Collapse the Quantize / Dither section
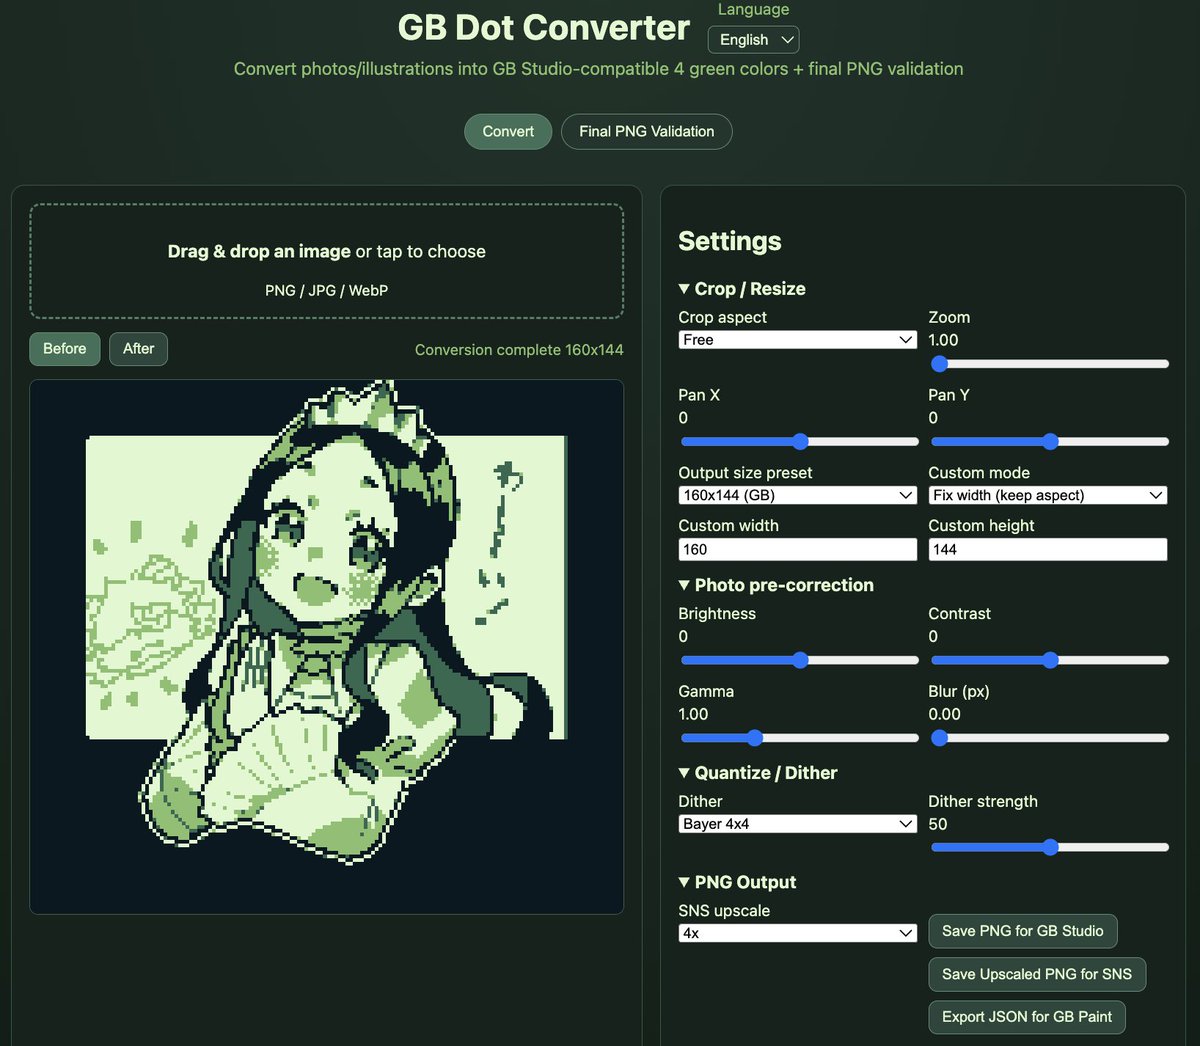 coord(758,773)
